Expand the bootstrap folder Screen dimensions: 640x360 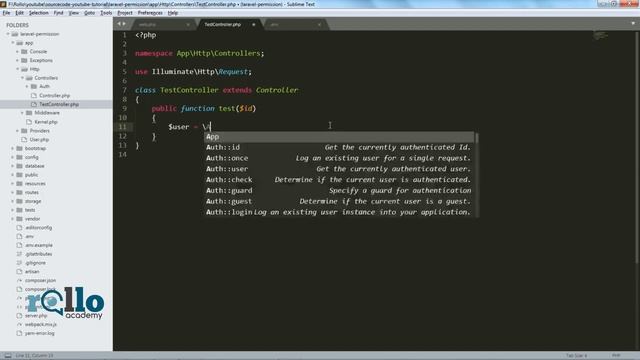tap(13, 149)
